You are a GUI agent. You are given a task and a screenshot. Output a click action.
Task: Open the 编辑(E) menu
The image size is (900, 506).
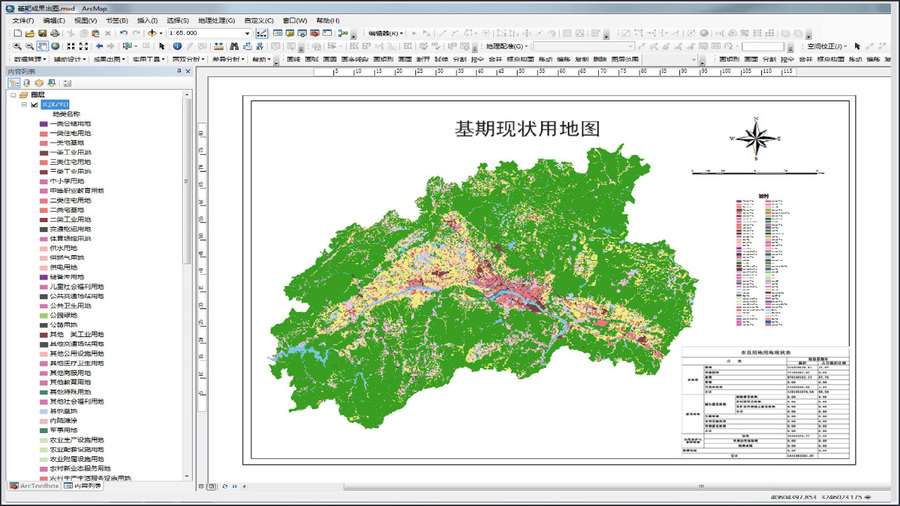tap(54, 21)
